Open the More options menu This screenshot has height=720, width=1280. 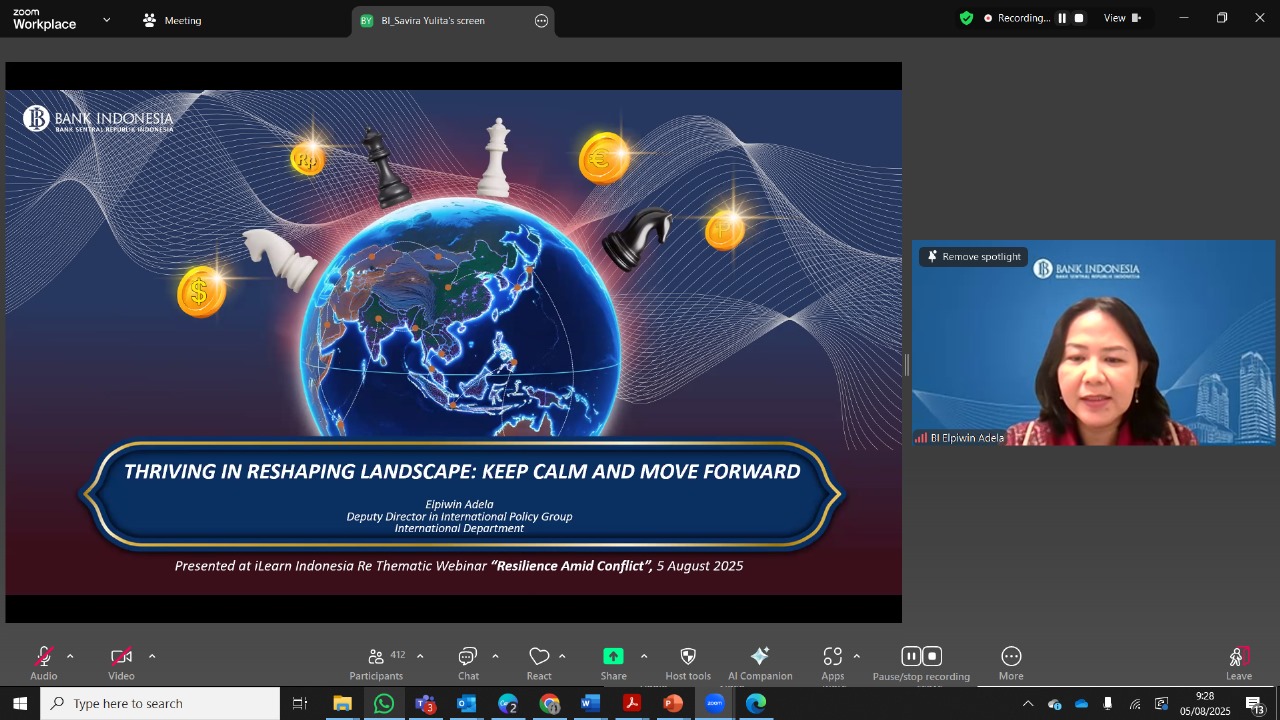pos(1011,663)
